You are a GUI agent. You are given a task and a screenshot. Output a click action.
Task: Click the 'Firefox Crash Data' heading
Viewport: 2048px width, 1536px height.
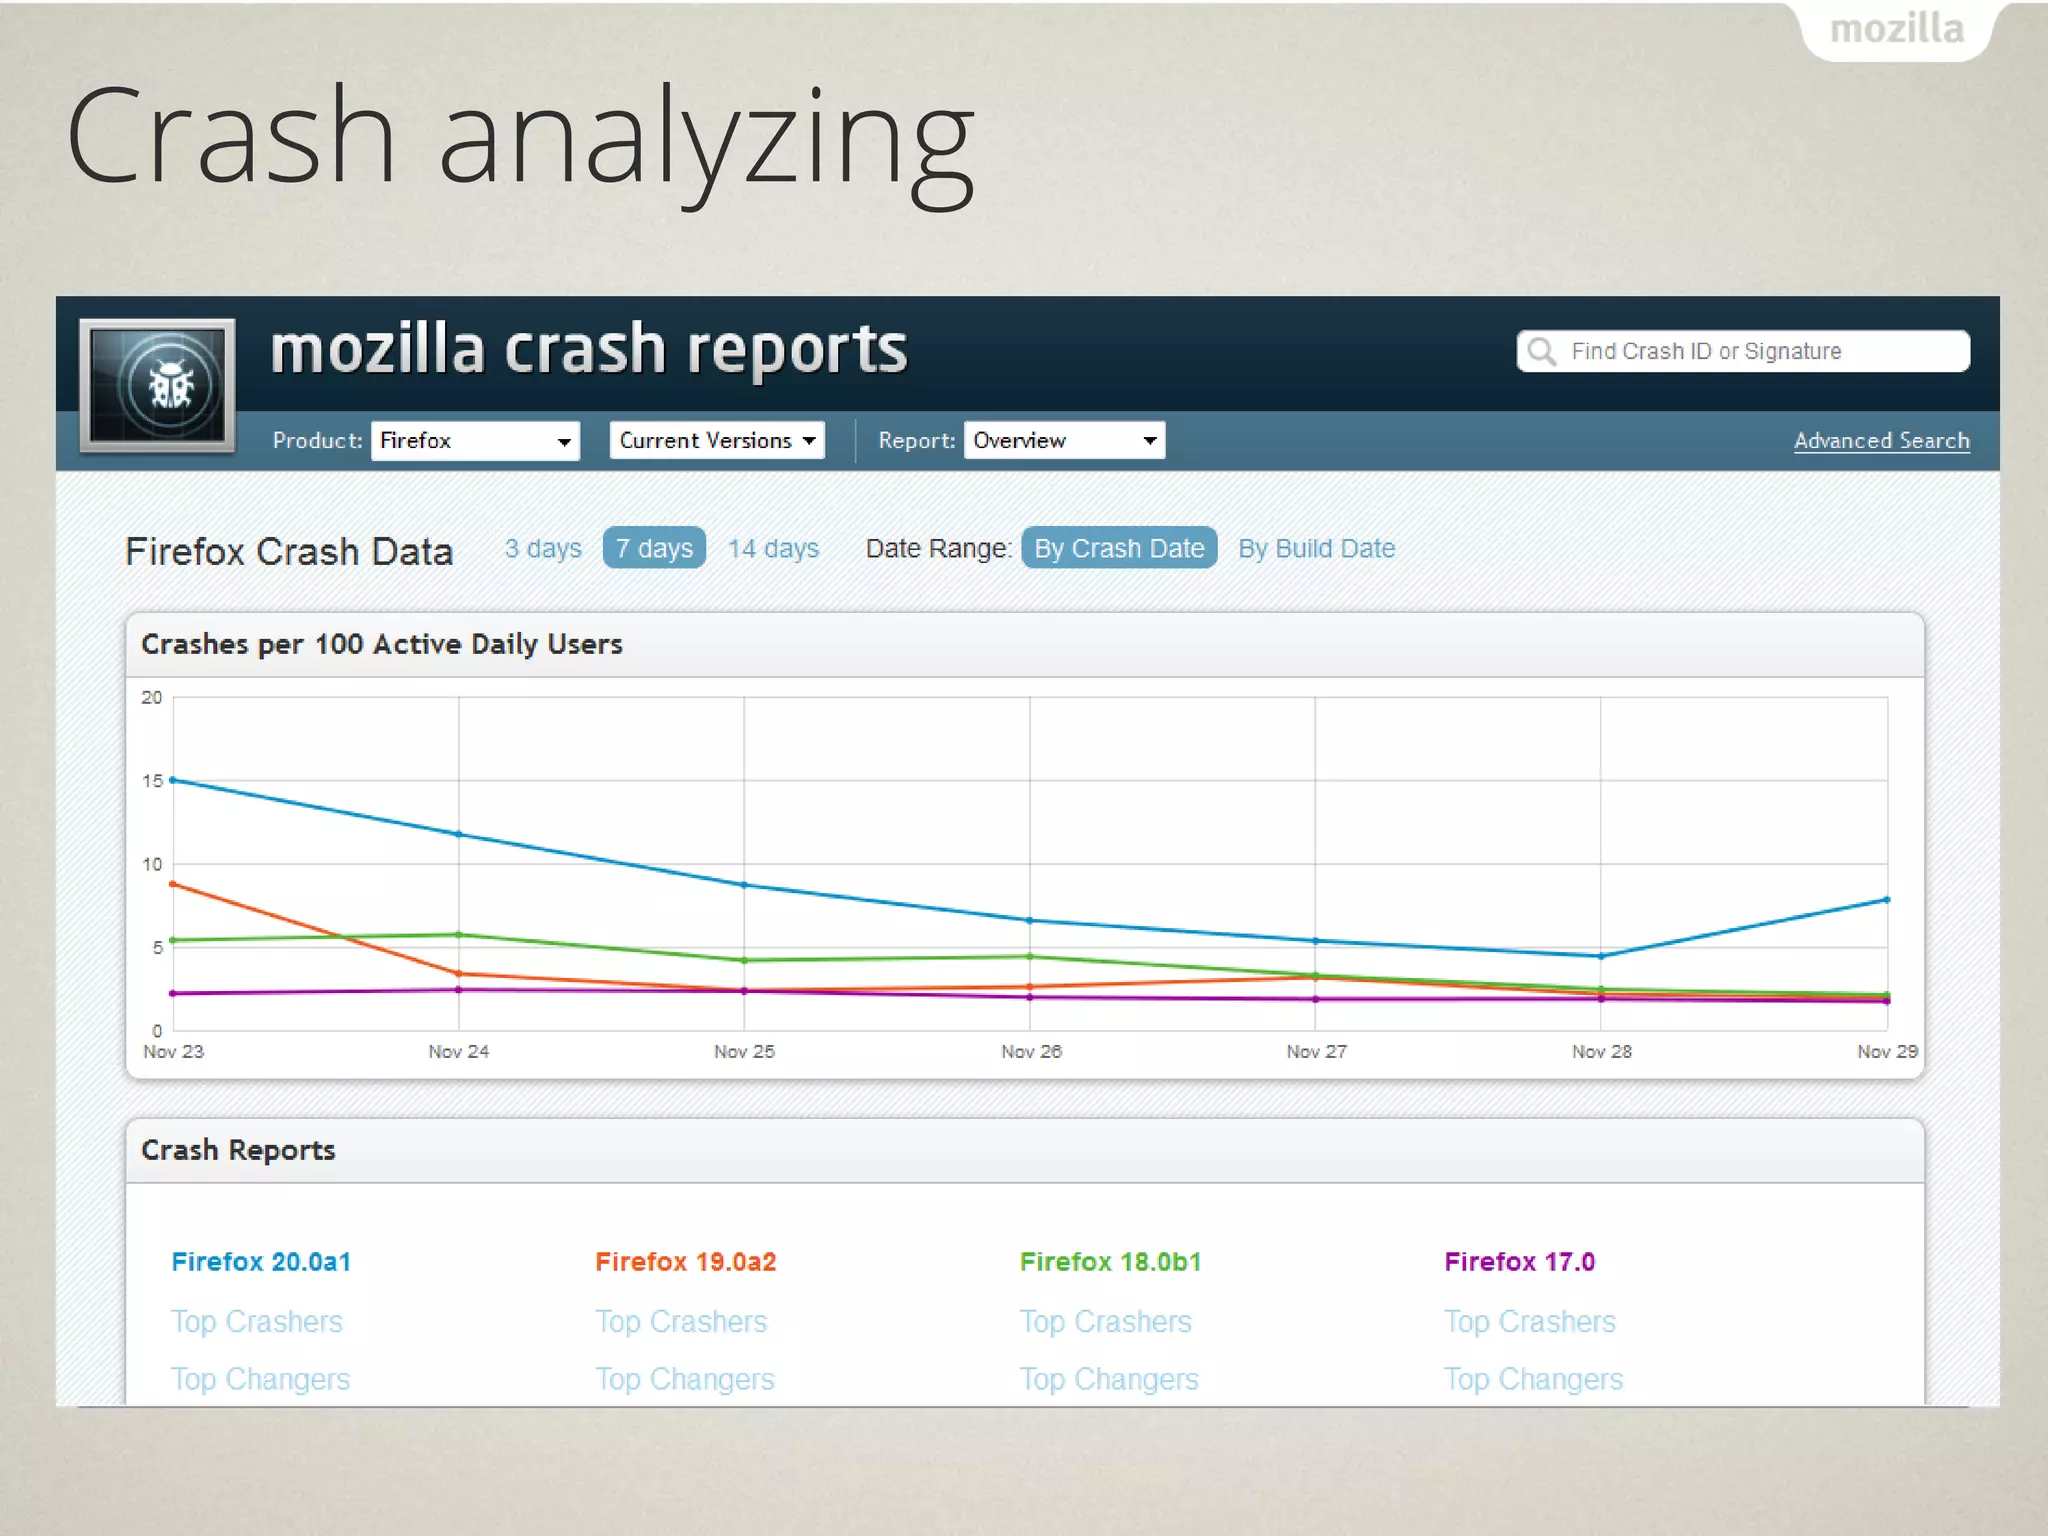289,551
